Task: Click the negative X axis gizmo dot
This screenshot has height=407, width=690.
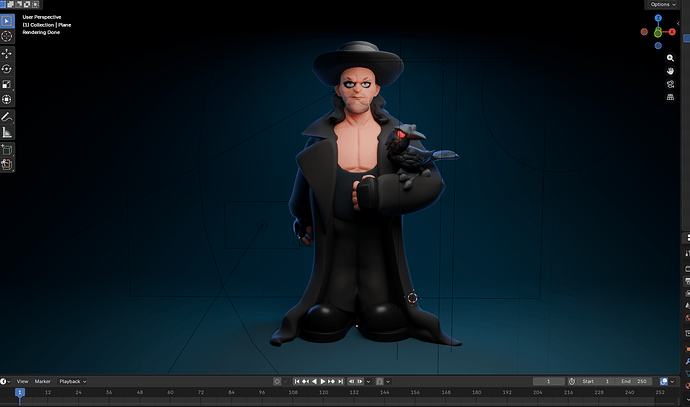Action: pos(644,32)
